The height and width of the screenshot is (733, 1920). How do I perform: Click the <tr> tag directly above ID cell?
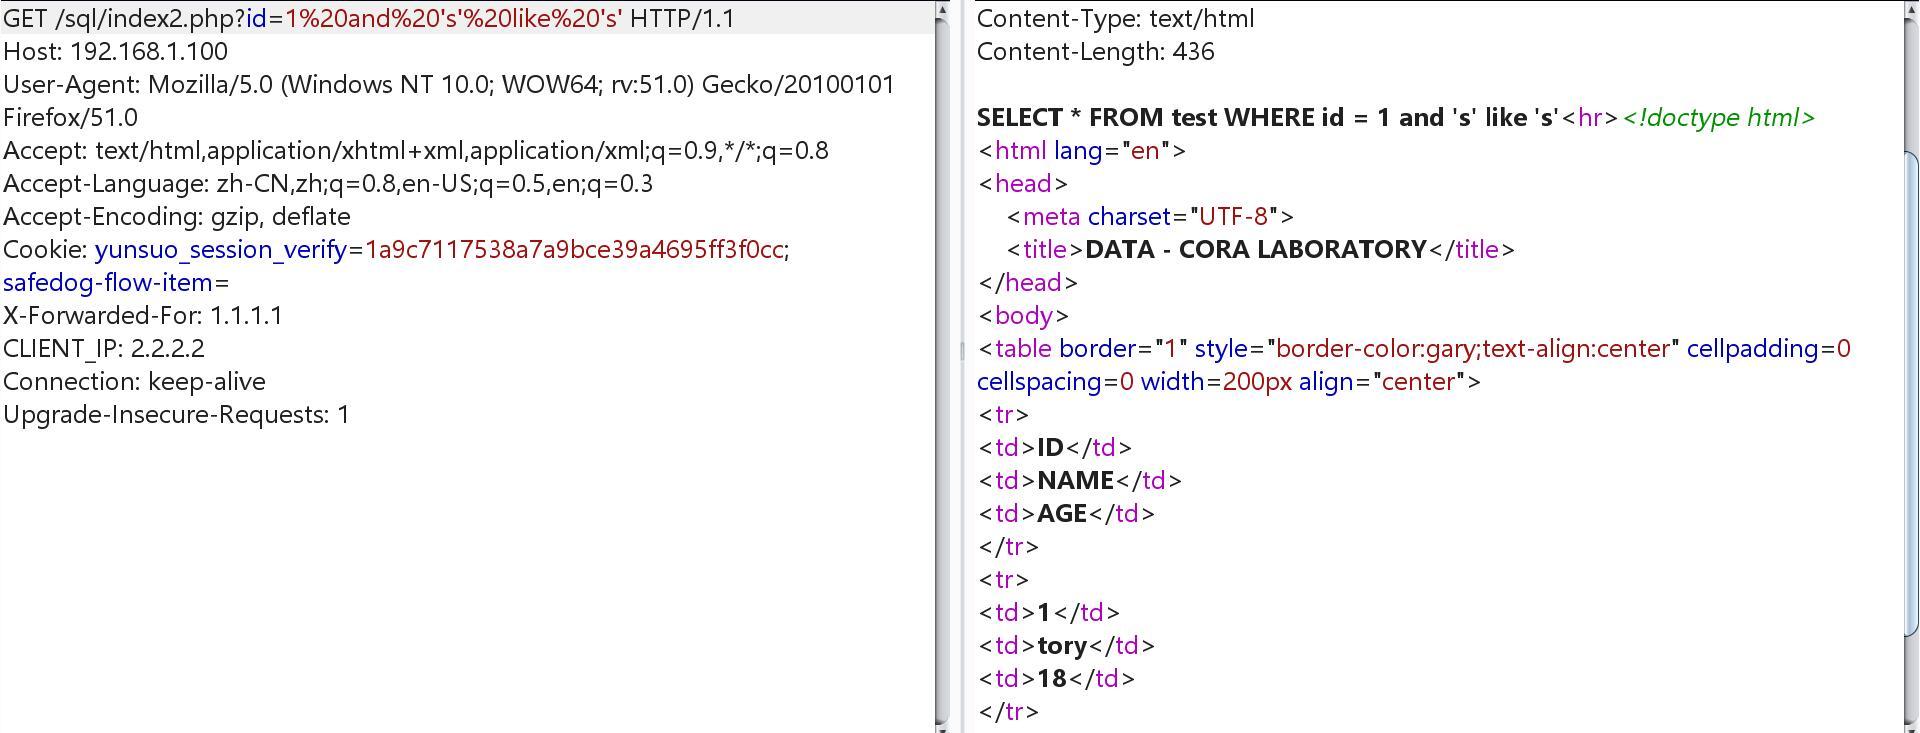coord(1004,414)
